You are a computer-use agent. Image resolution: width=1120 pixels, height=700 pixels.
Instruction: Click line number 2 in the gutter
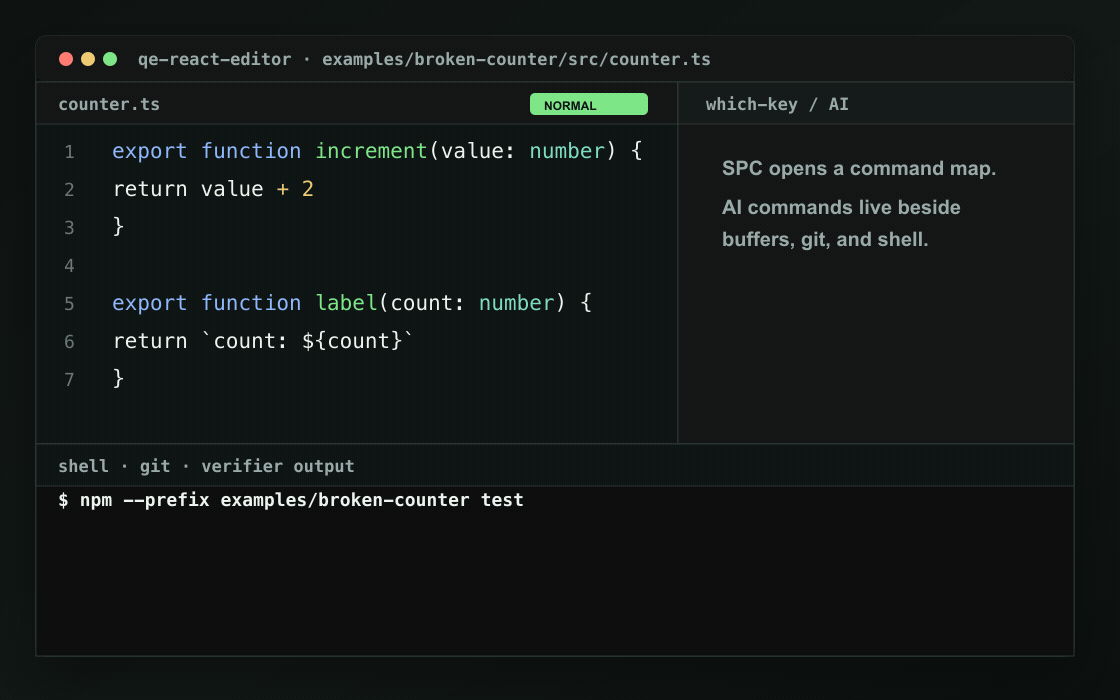point(69,189)
